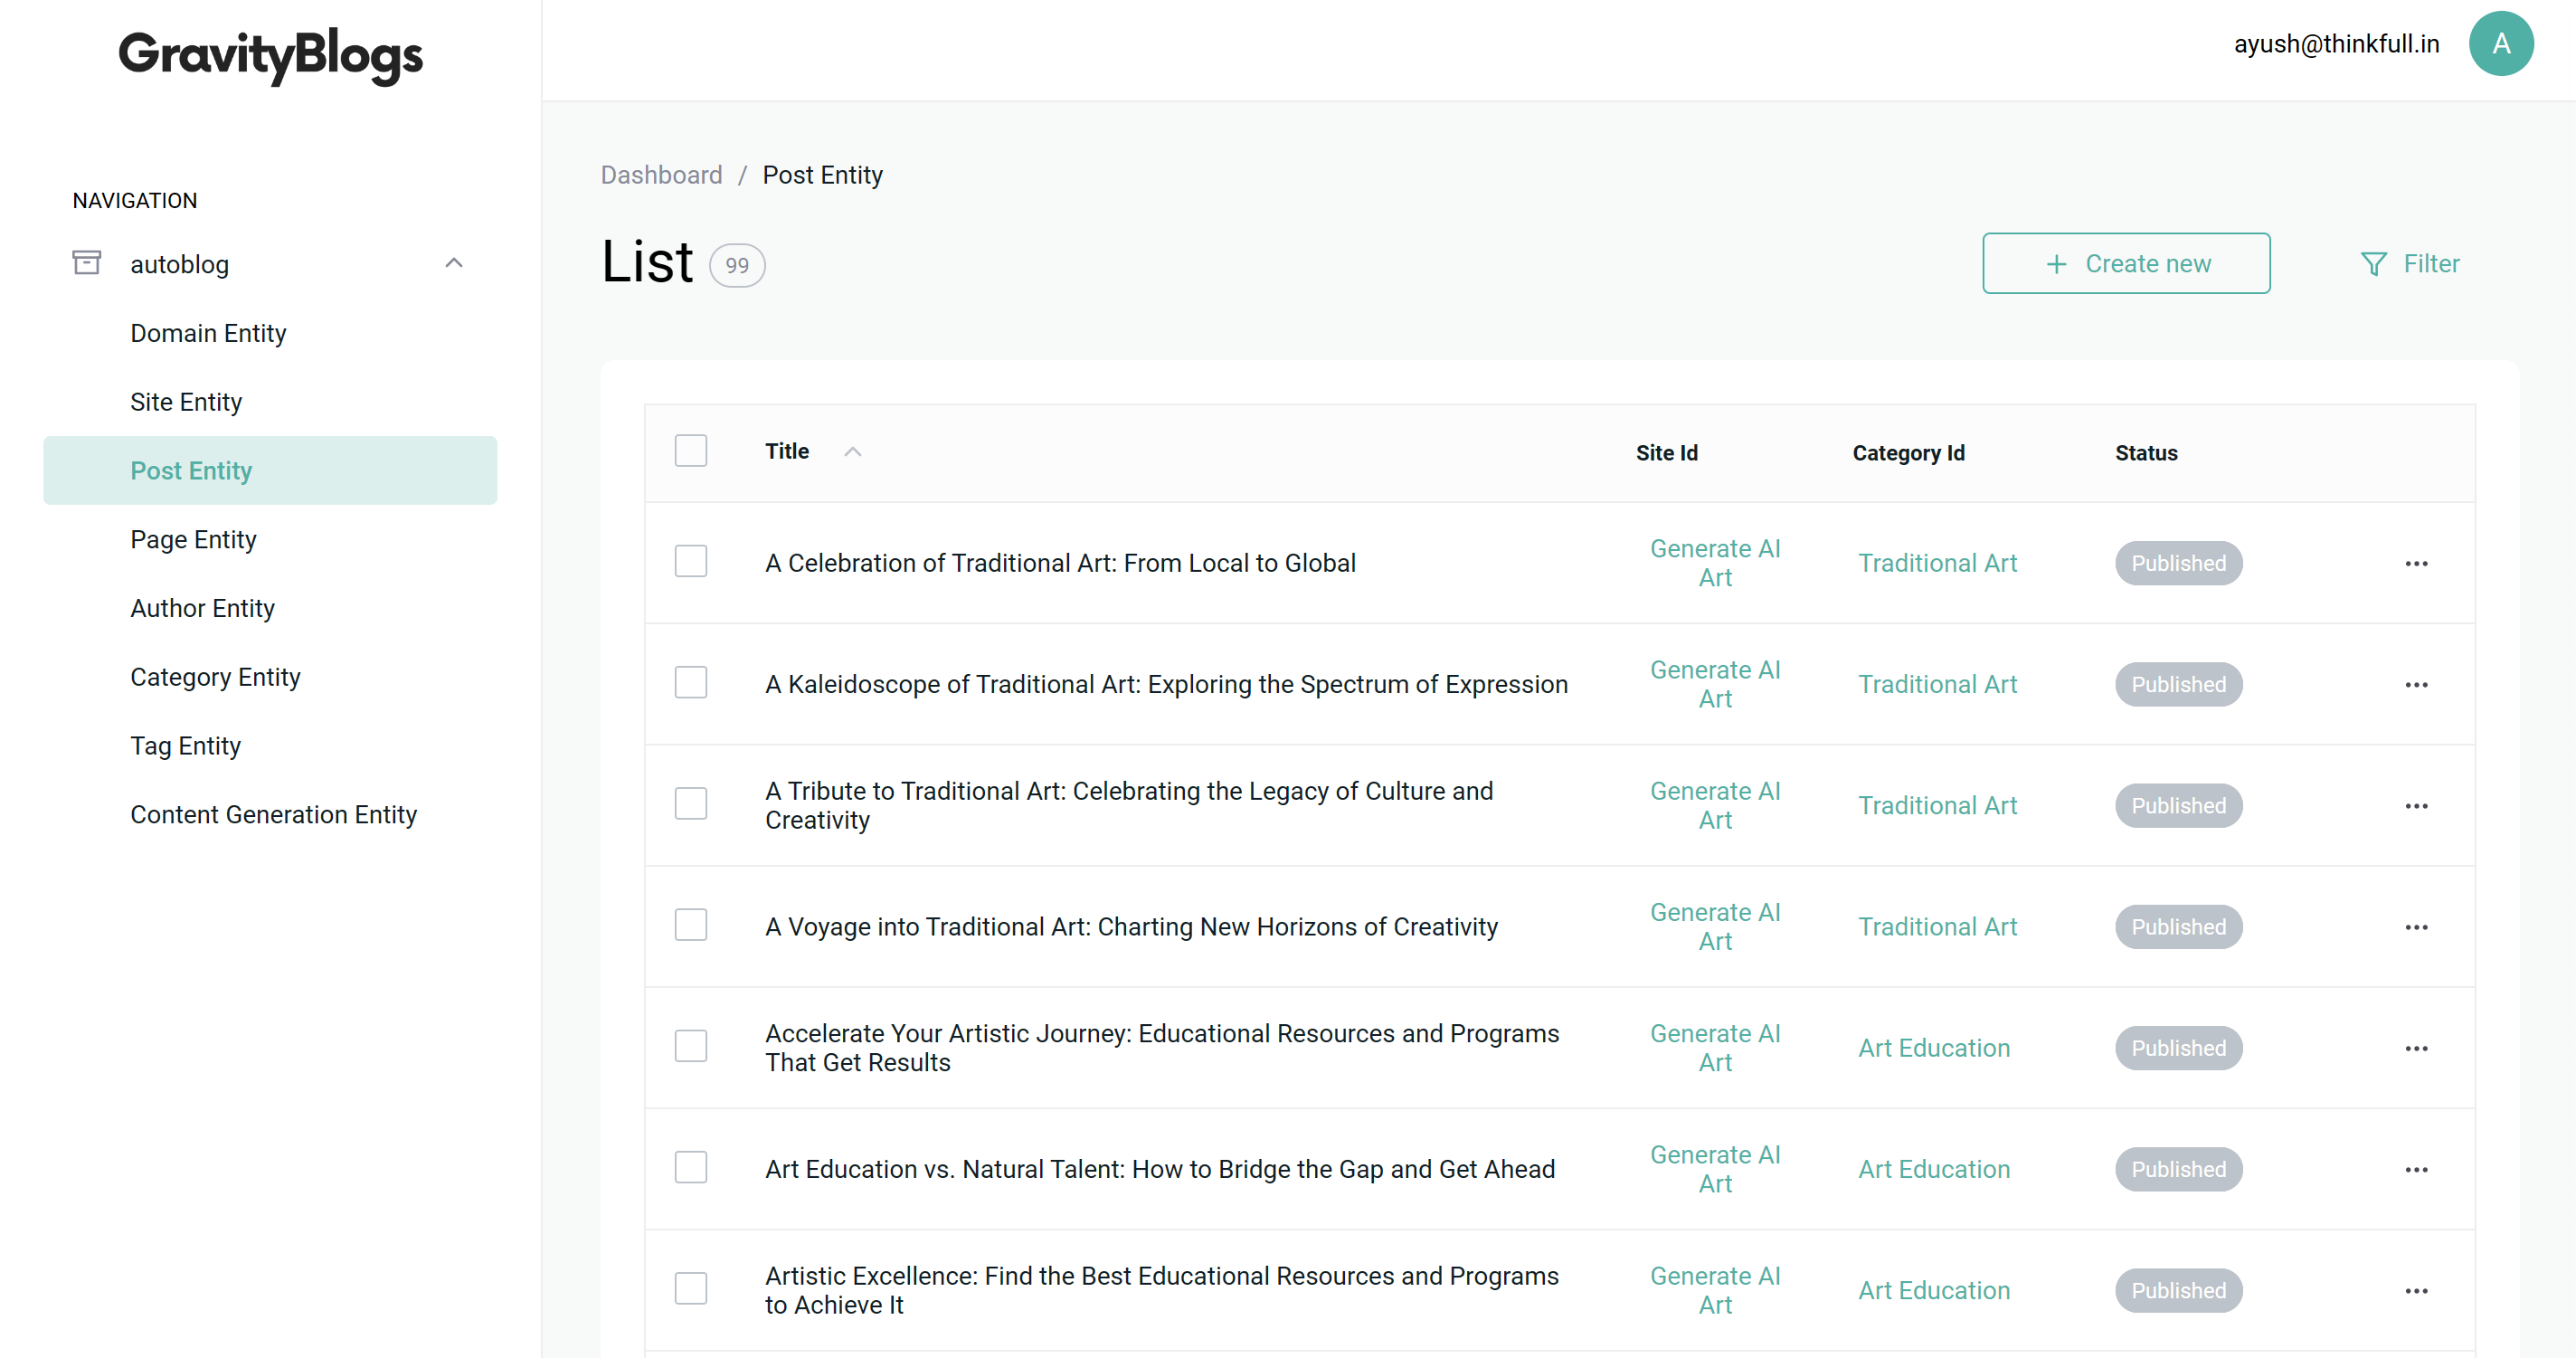Screen dimensions: 2576x1358
Task: Open actions menu for Celebration of Traditional Art row
Action: coord(2416,563)
